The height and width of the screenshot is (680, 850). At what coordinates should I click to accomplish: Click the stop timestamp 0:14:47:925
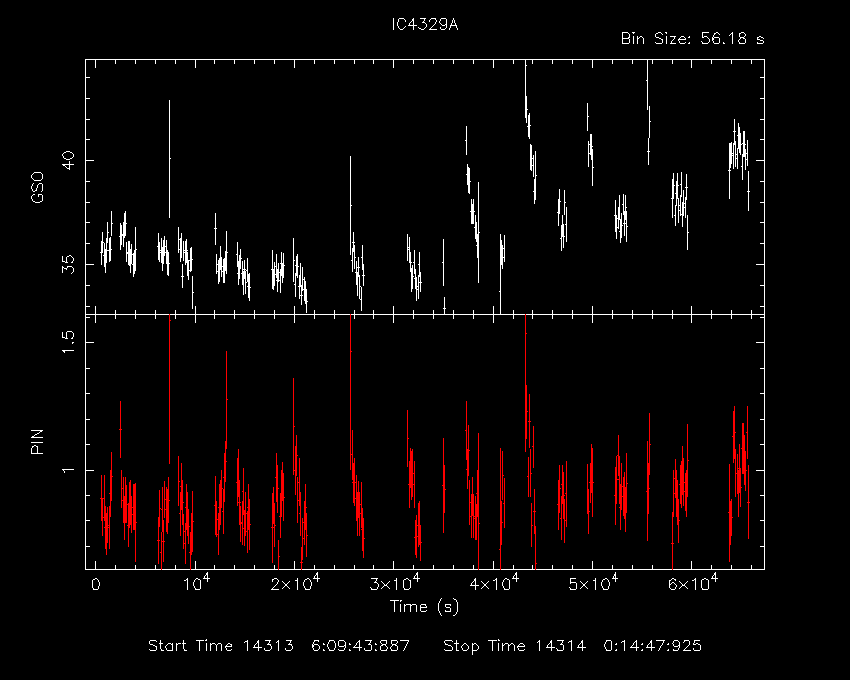(x=653, y=646)
